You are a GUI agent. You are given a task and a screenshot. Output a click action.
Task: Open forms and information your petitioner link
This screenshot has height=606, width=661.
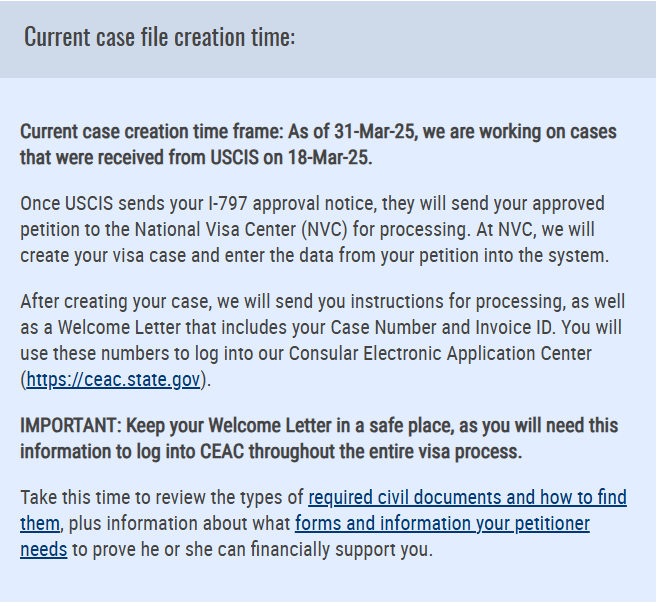pos(442,524)
